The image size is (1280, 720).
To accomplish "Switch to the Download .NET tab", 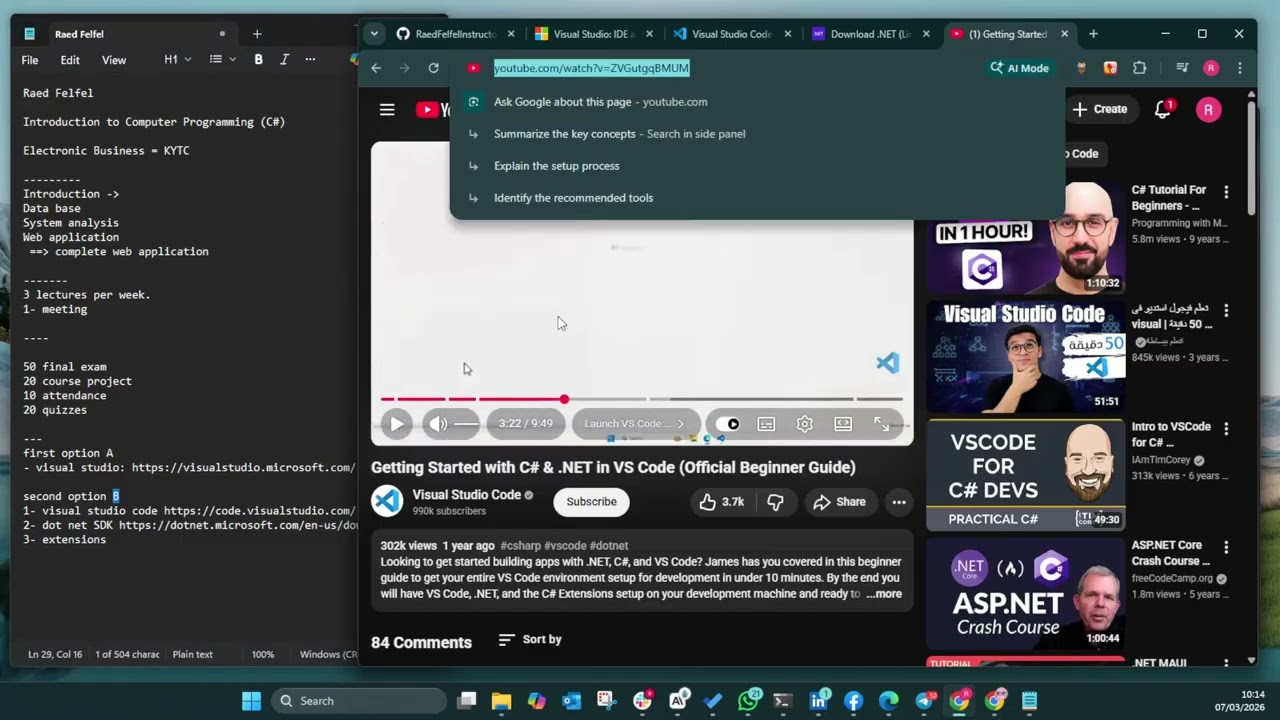I will point(871,34).
